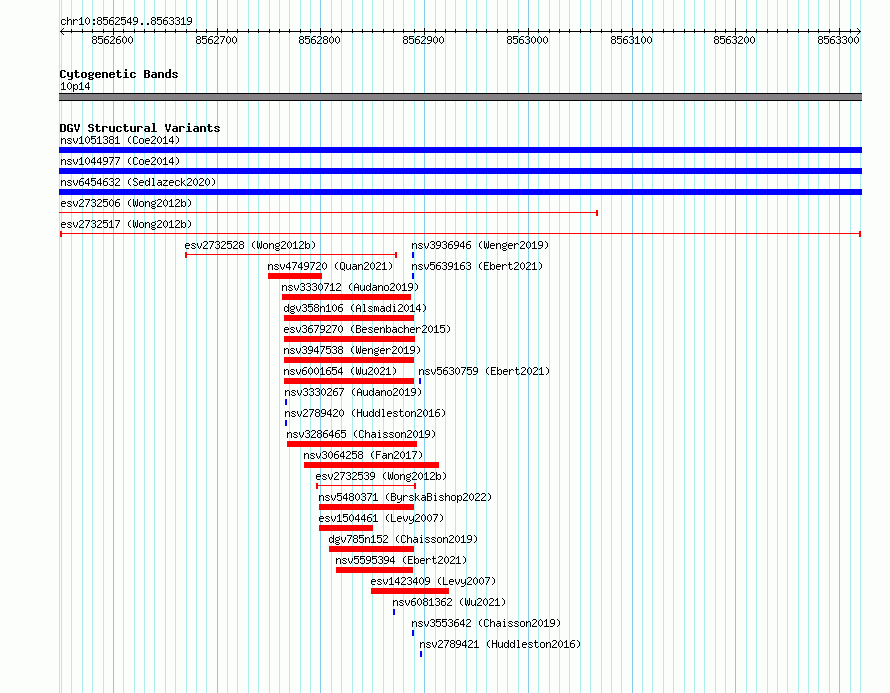Click the red bar under esv3679270
This screenshot has width=890, height=693.
coord(350,339)
